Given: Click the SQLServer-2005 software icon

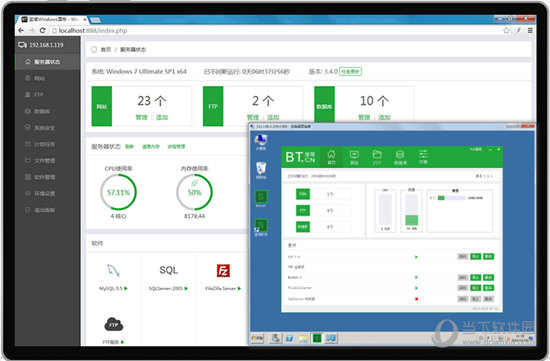Looking at the screenshot, I should 168,270.
